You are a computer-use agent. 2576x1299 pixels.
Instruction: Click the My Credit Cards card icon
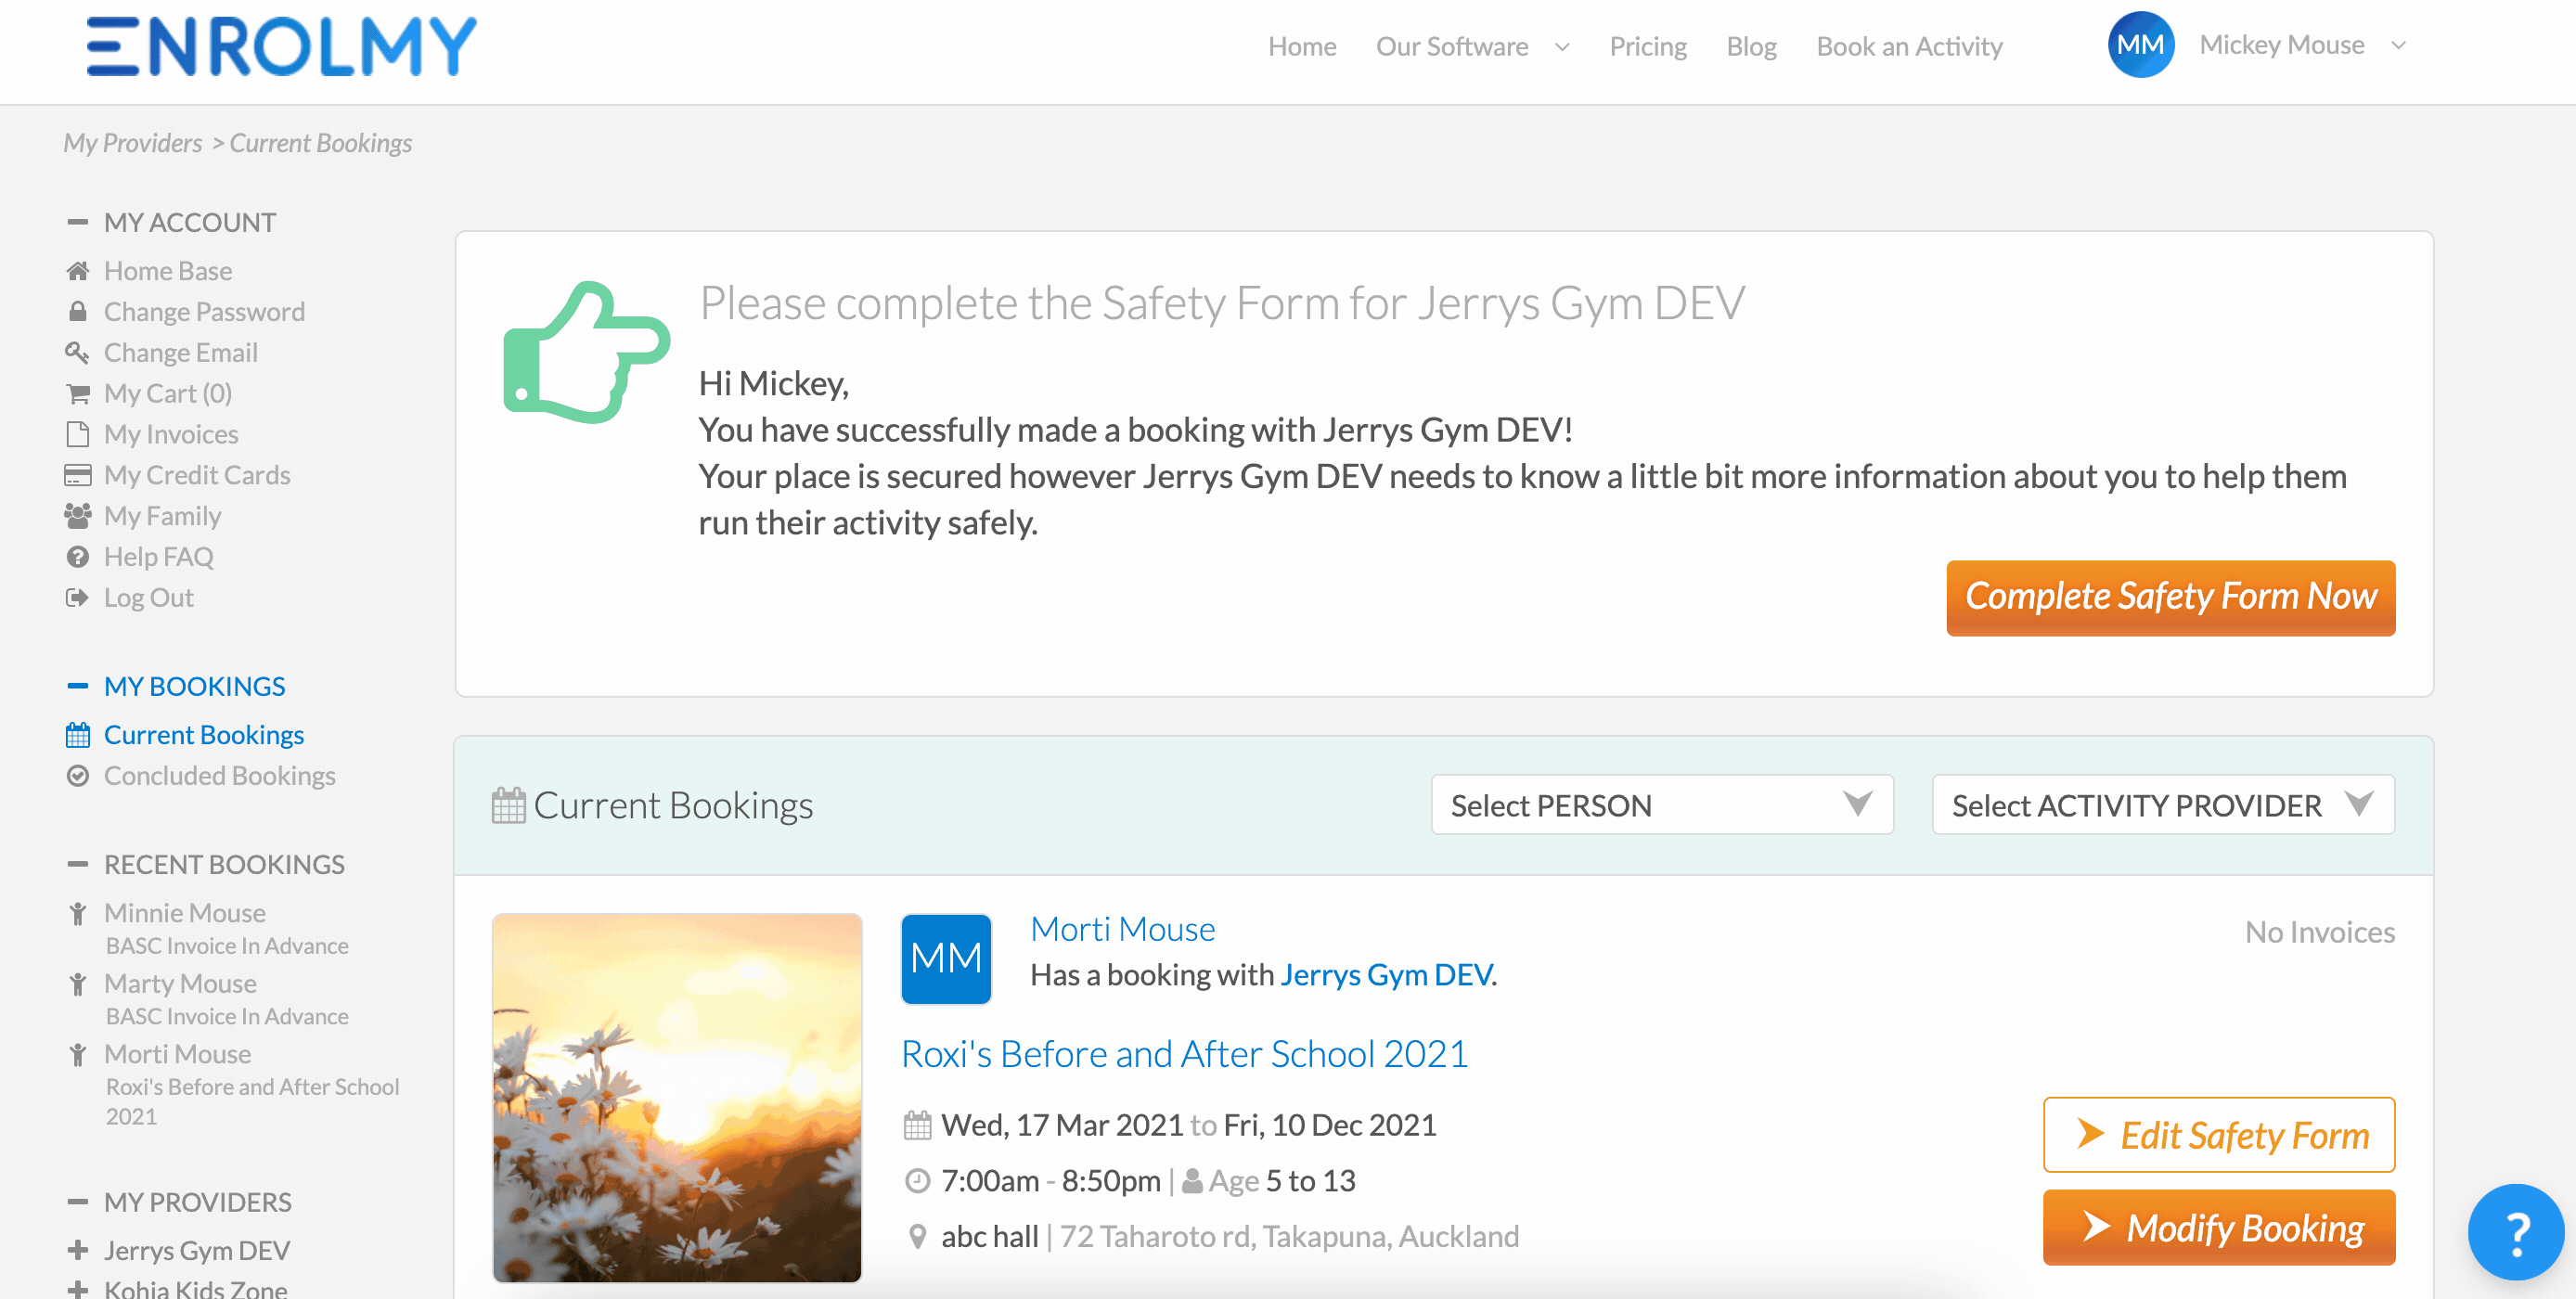77,475
